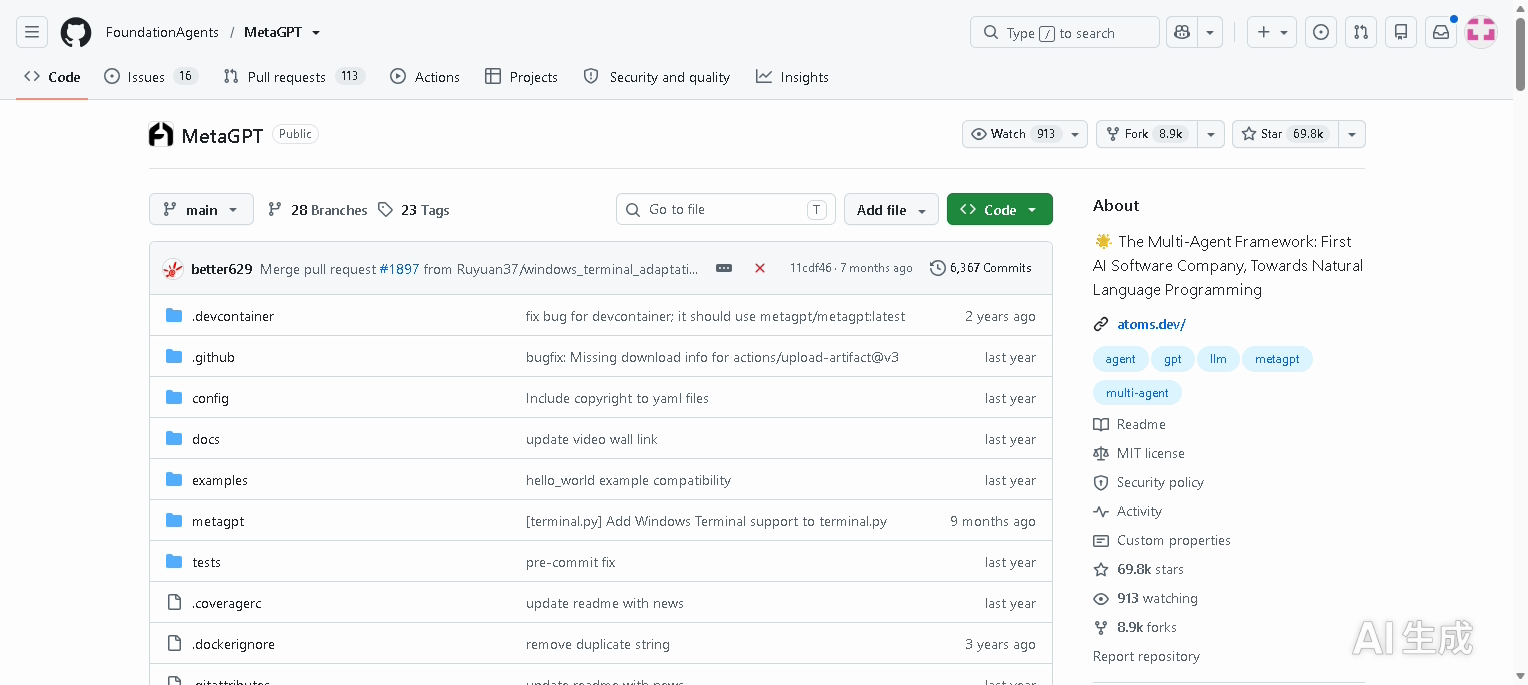Click the tag icon next to 23 Tags
The image size is (1528, 685).
click(386, 210)
